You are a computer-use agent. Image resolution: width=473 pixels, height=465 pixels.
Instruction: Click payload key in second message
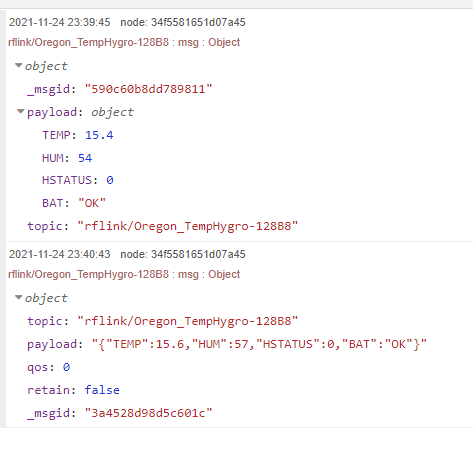pyautogui.click(x=52, y=344)
